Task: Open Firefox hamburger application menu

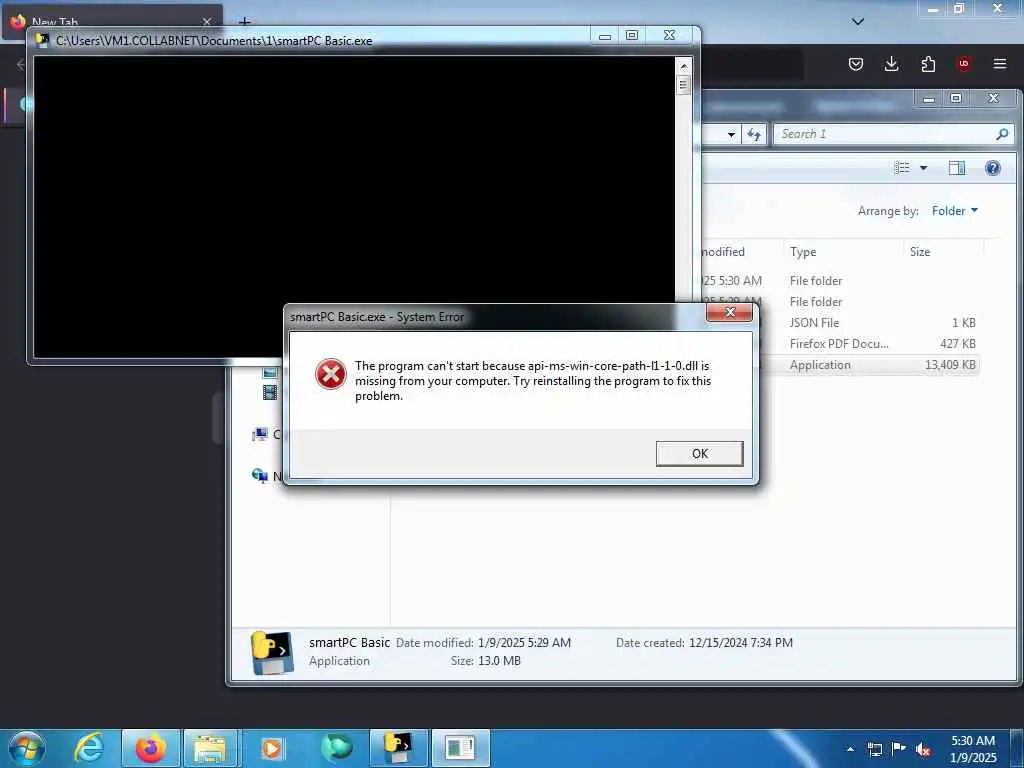Action: click(1000, 64)
